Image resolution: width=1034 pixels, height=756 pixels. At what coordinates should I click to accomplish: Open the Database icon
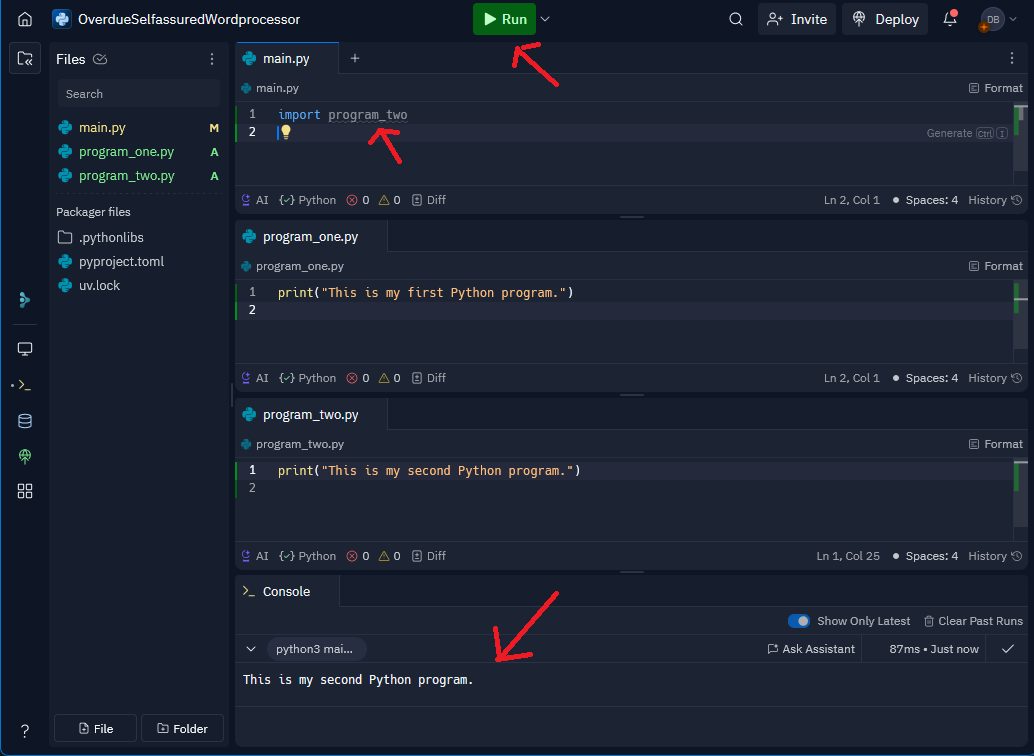tap(25, 421)
